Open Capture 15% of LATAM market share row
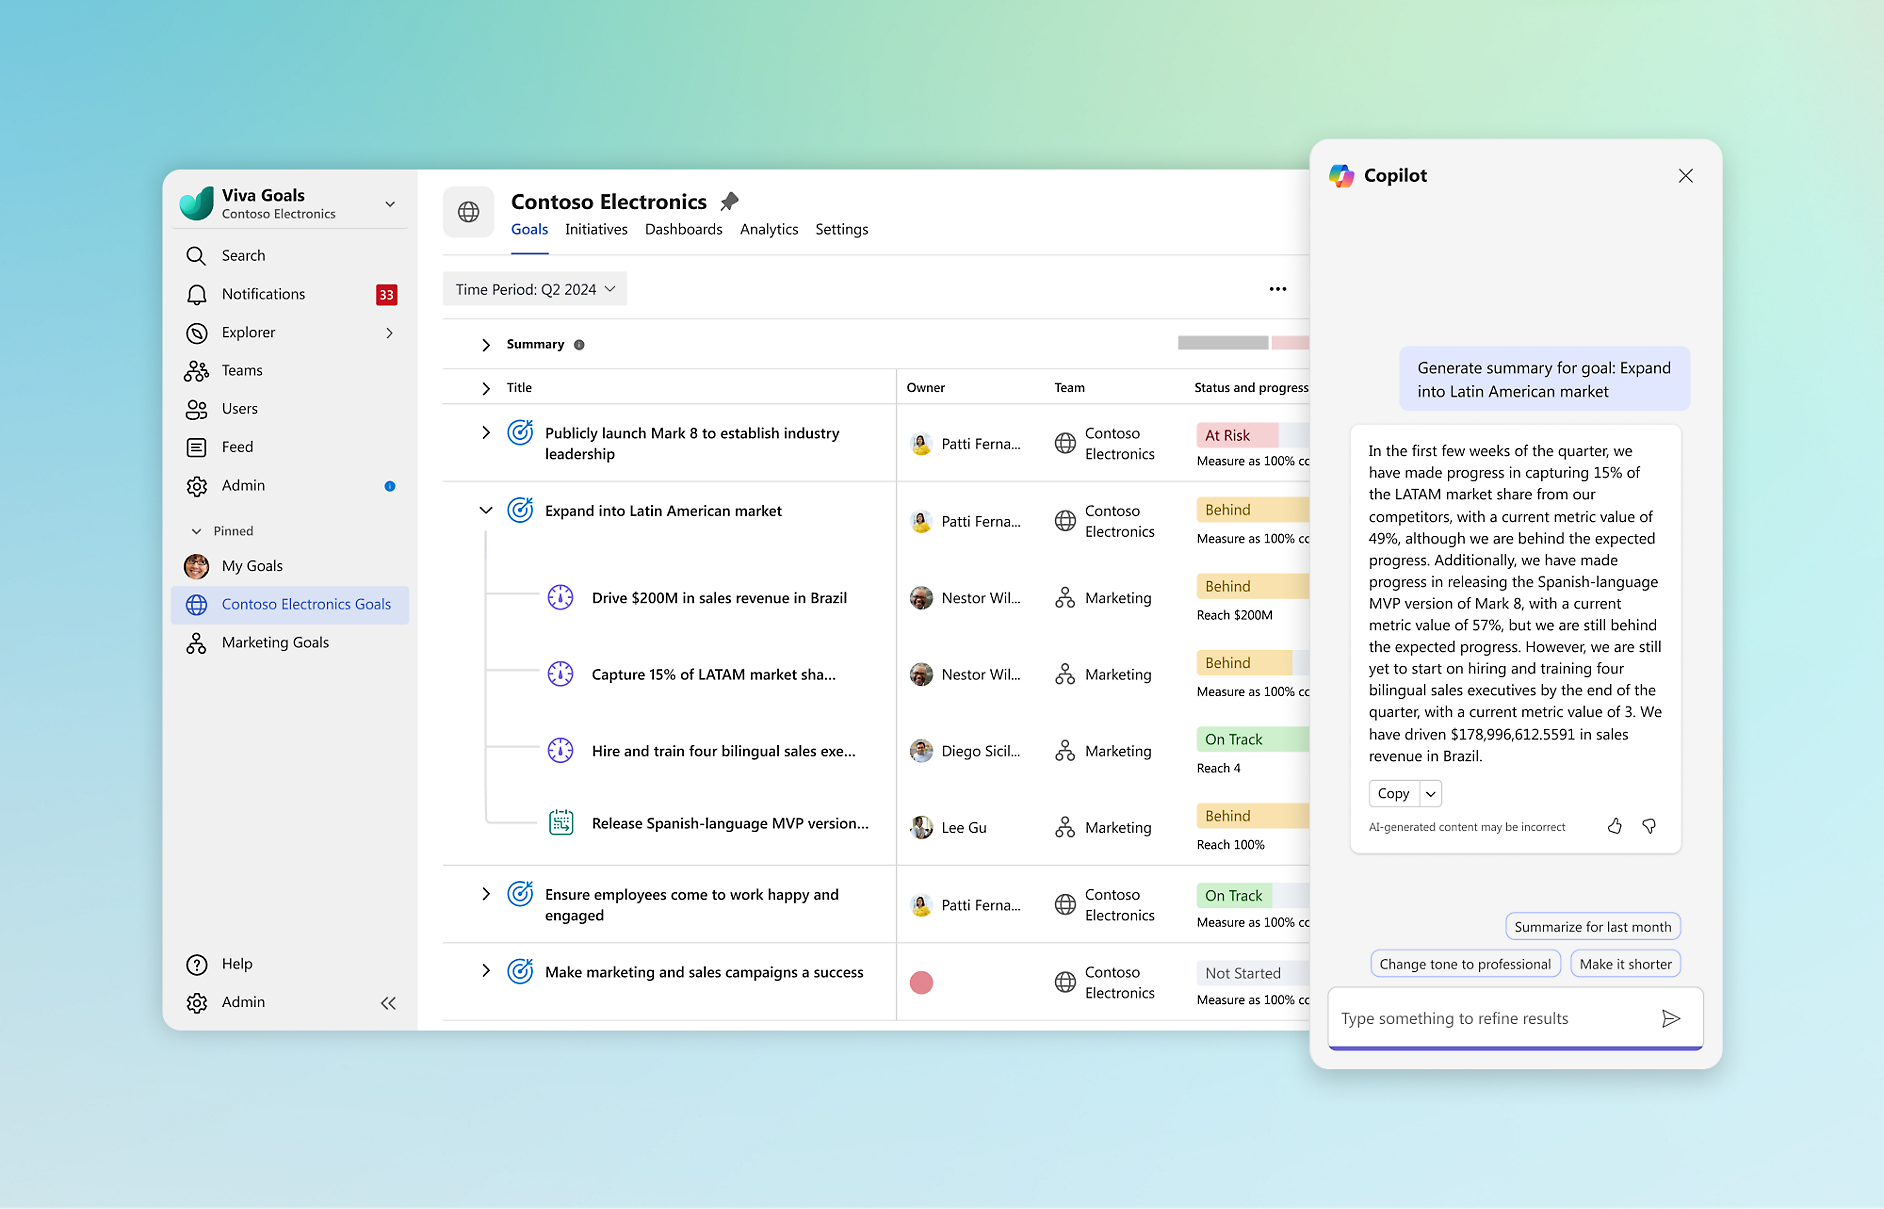This screenshot has width=1884, height=1209. click(714, 675)
